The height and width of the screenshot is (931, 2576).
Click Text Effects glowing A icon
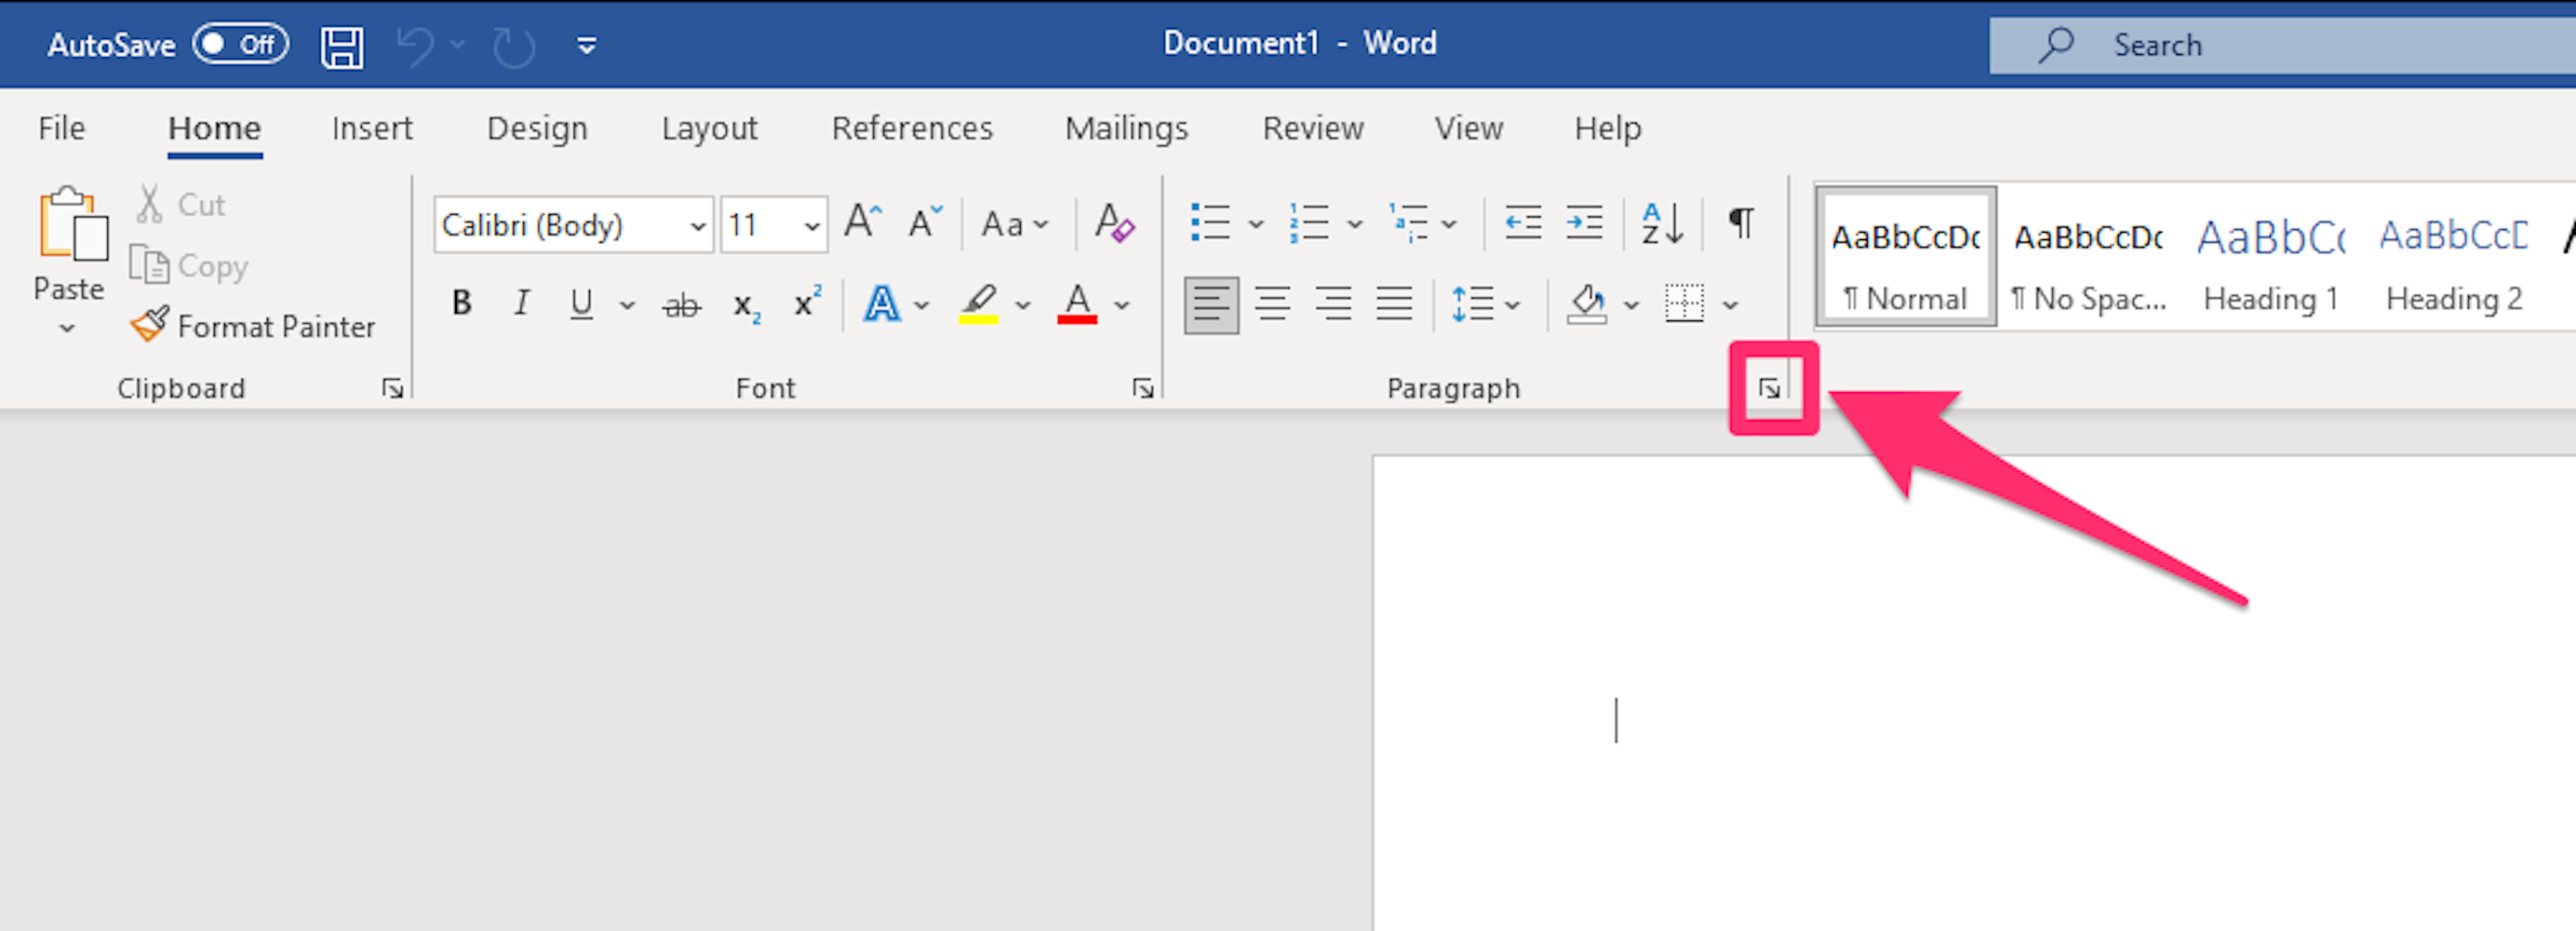click(881, 303)
